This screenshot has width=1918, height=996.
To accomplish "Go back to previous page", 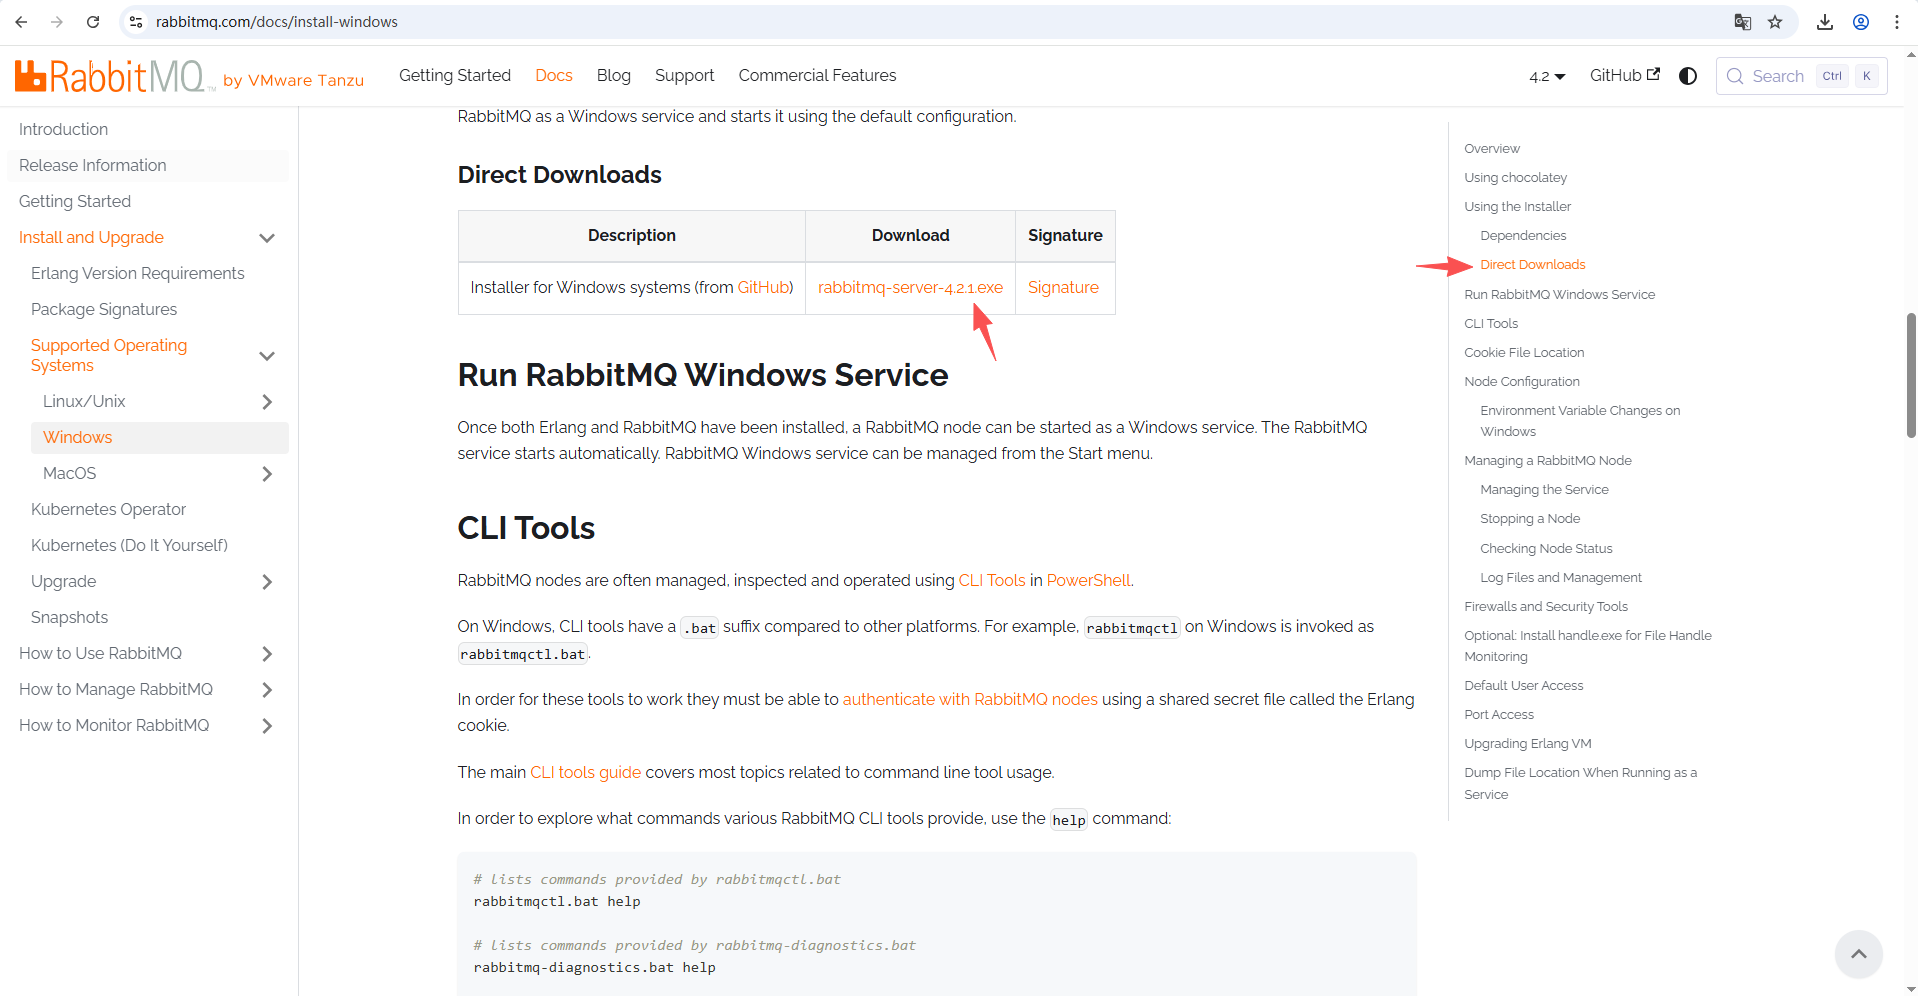I will click(x=21, y=22).
